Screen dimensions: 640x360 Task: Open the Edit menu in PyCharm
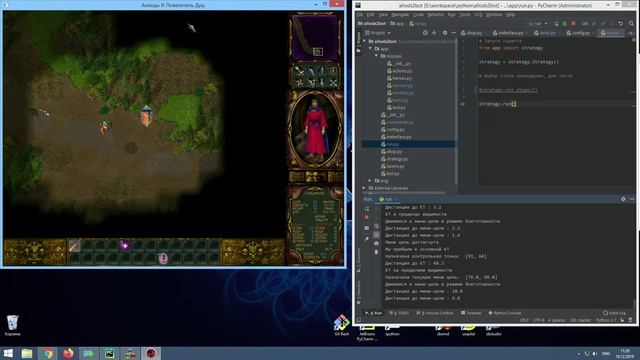click(x=371, y=15)
